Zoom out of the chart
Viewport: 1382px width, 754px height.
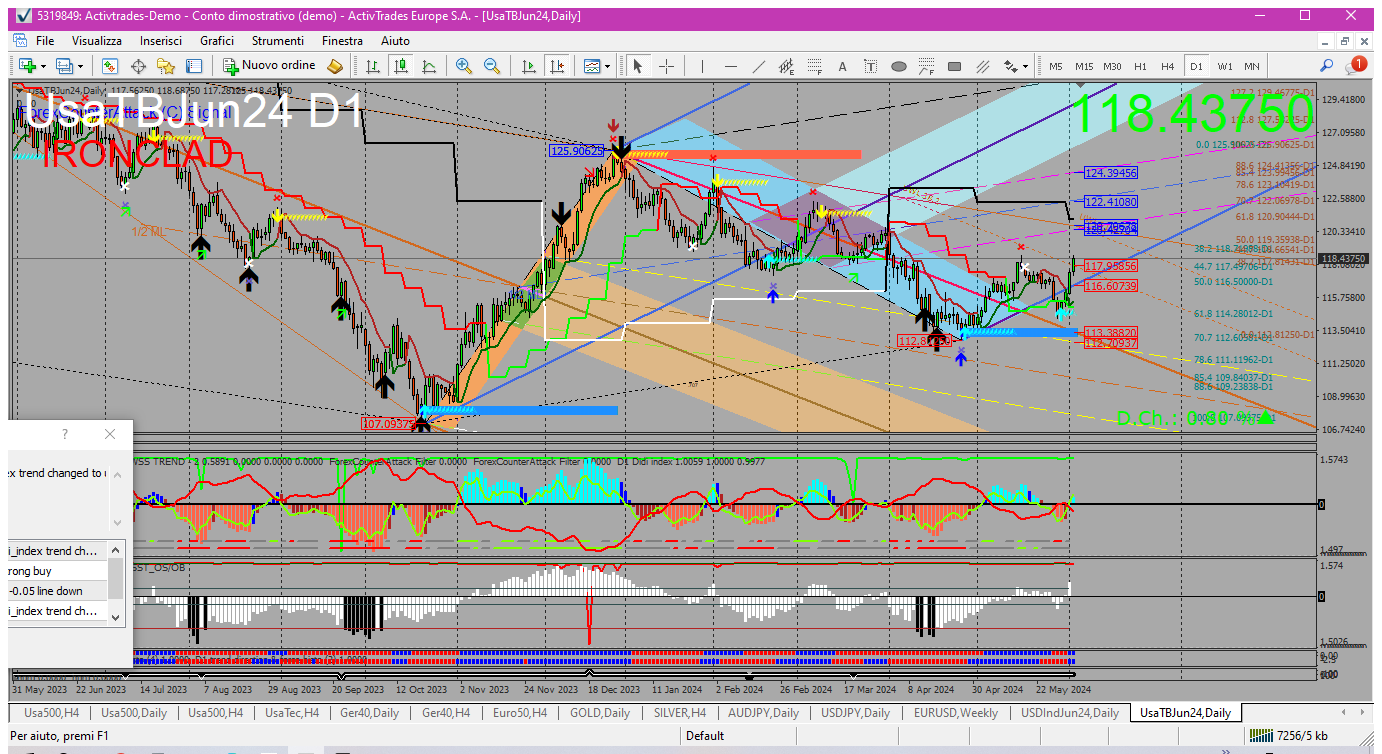[x=491, y=66]
